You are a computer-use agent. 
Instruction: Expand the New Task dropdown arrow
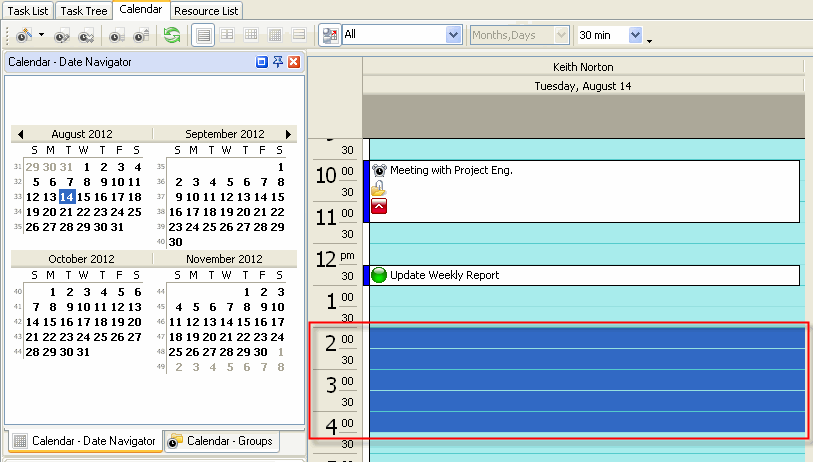pyautogui.click(x=42, y=35)
